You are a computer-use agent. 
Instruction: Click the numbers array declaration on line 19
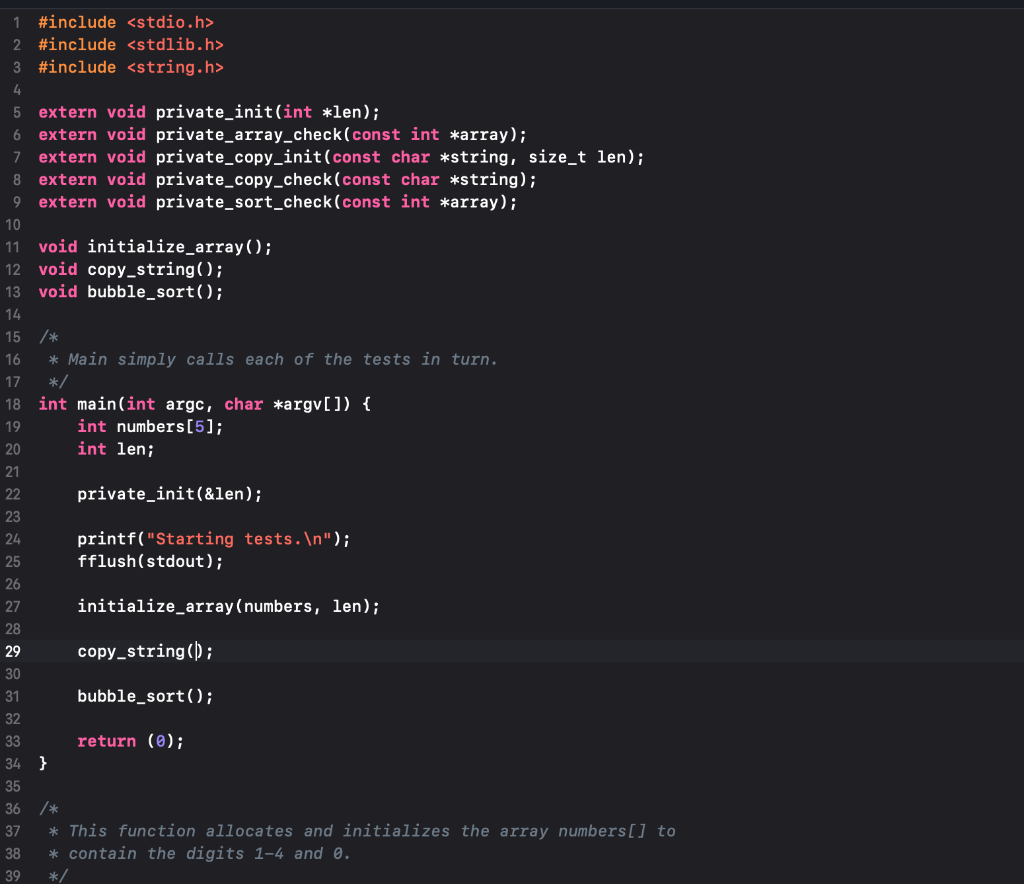[150, 426]
